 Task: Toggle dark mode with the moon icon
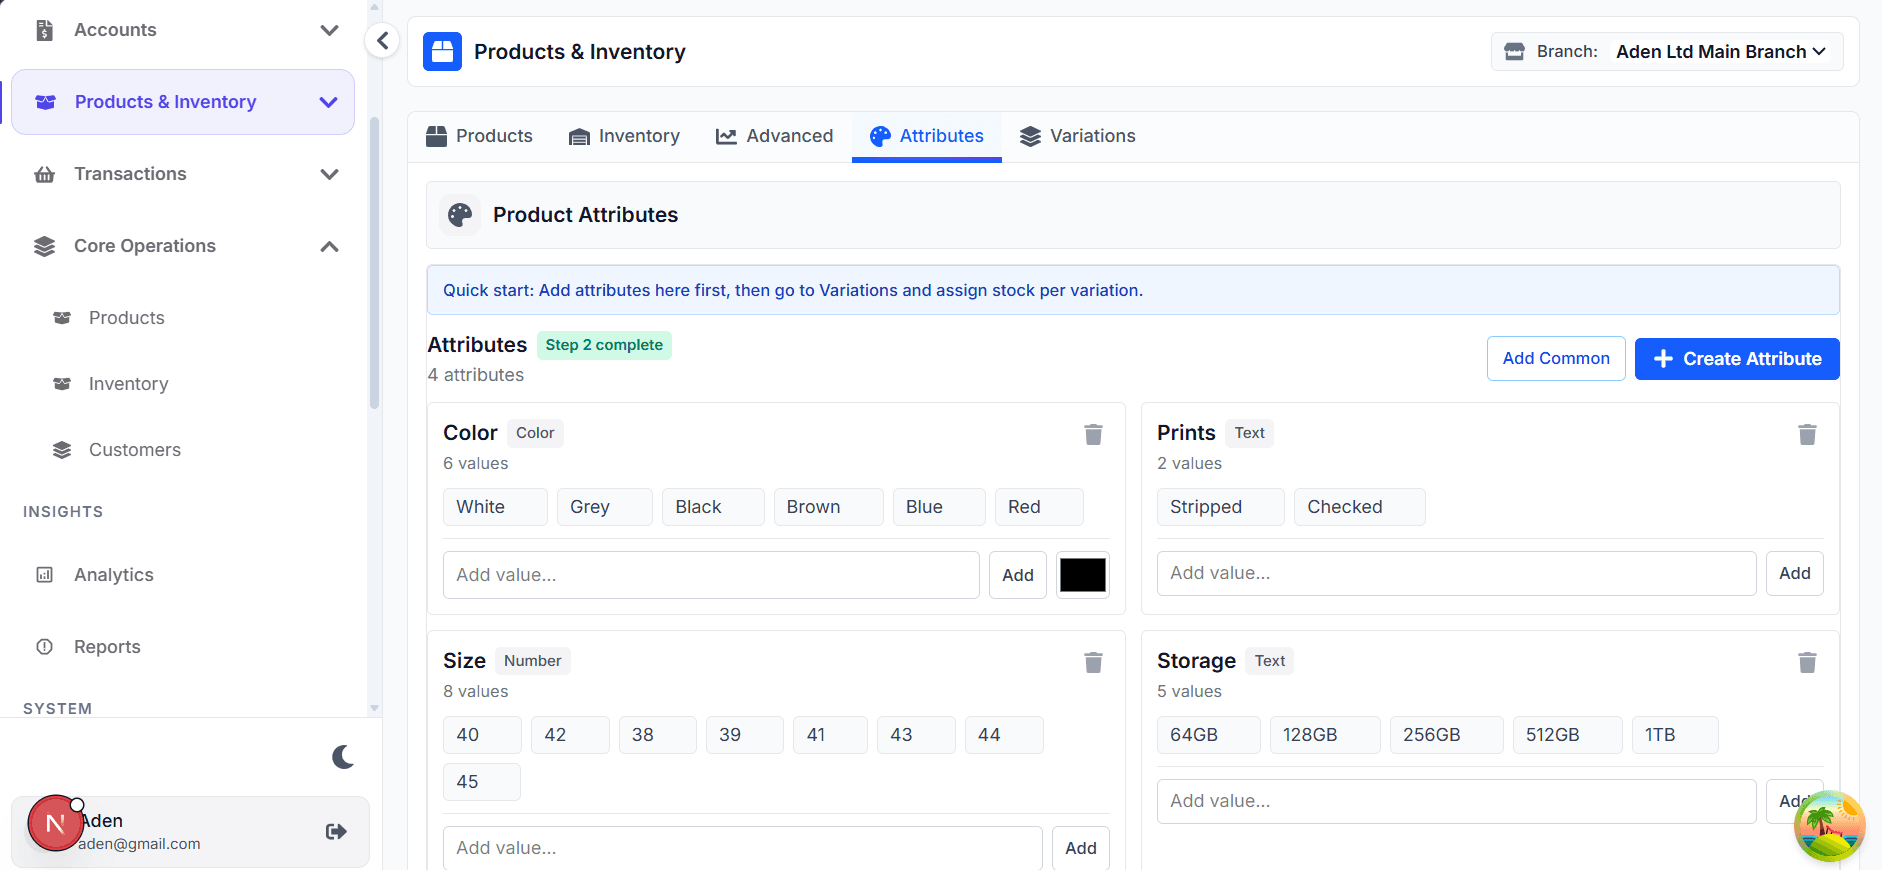(x=343, y=757)
